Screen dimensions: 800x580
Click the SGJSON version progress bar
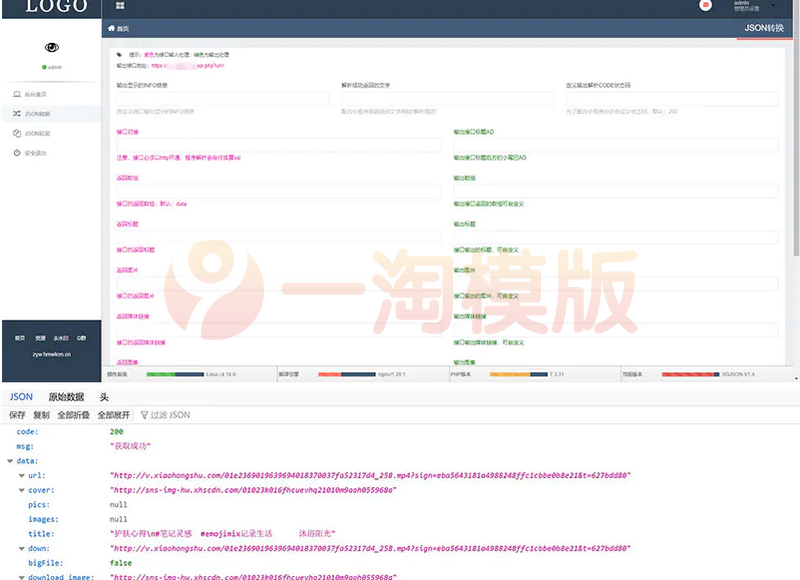pyautogui.click(x=690, y=374)
